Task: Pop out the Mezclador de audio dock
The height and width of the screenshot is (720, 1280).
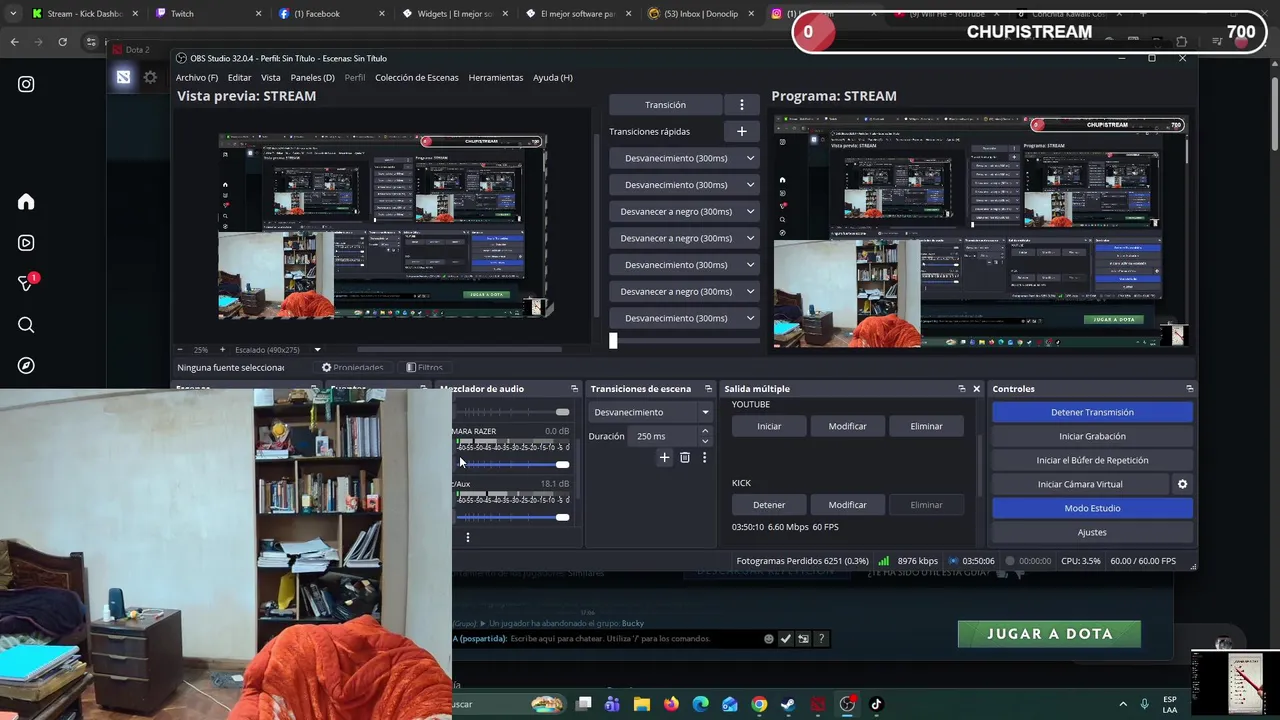Action: click(x=574, y=389)
